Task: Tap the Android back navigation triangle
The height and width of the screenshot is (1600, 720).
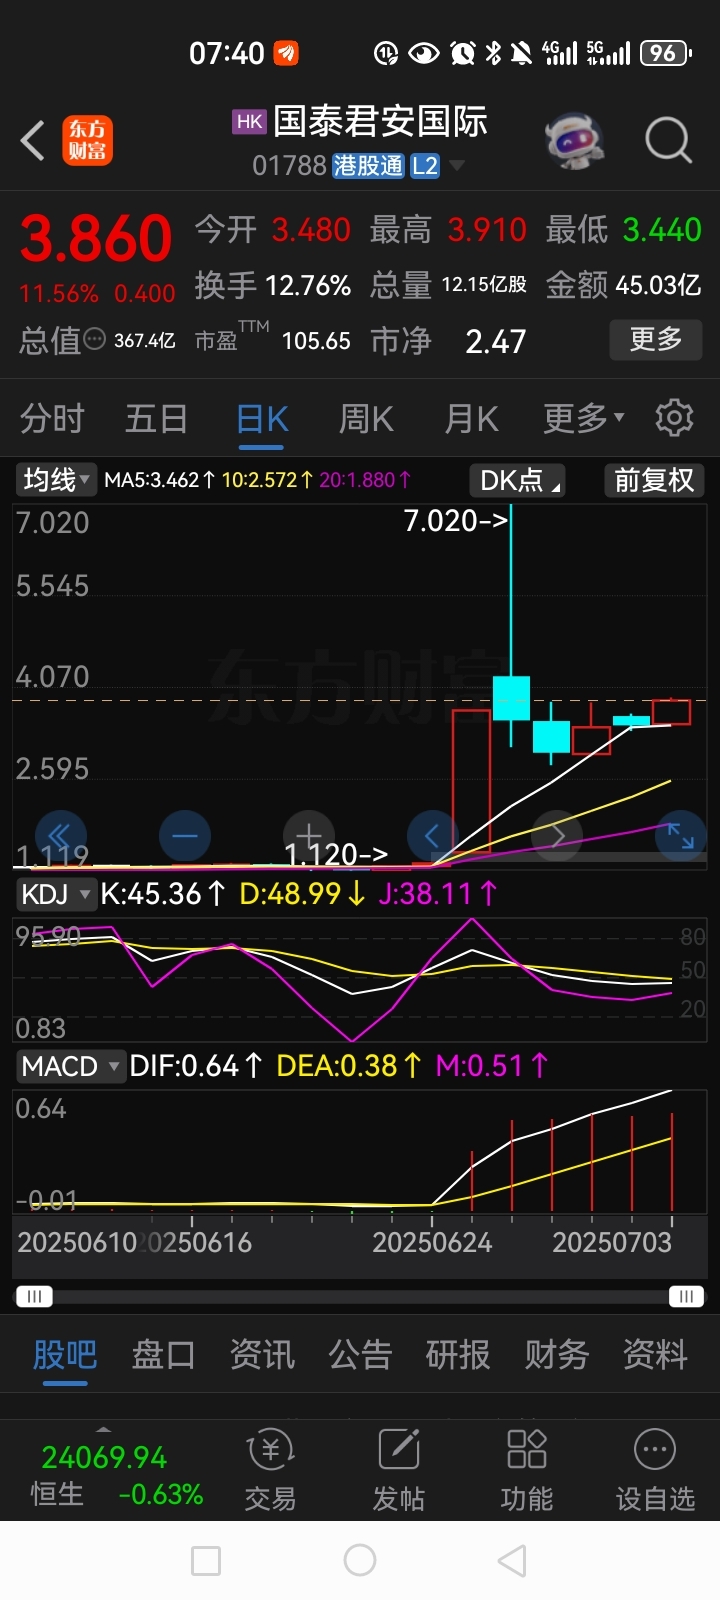Action: [x=512, y=1560]
